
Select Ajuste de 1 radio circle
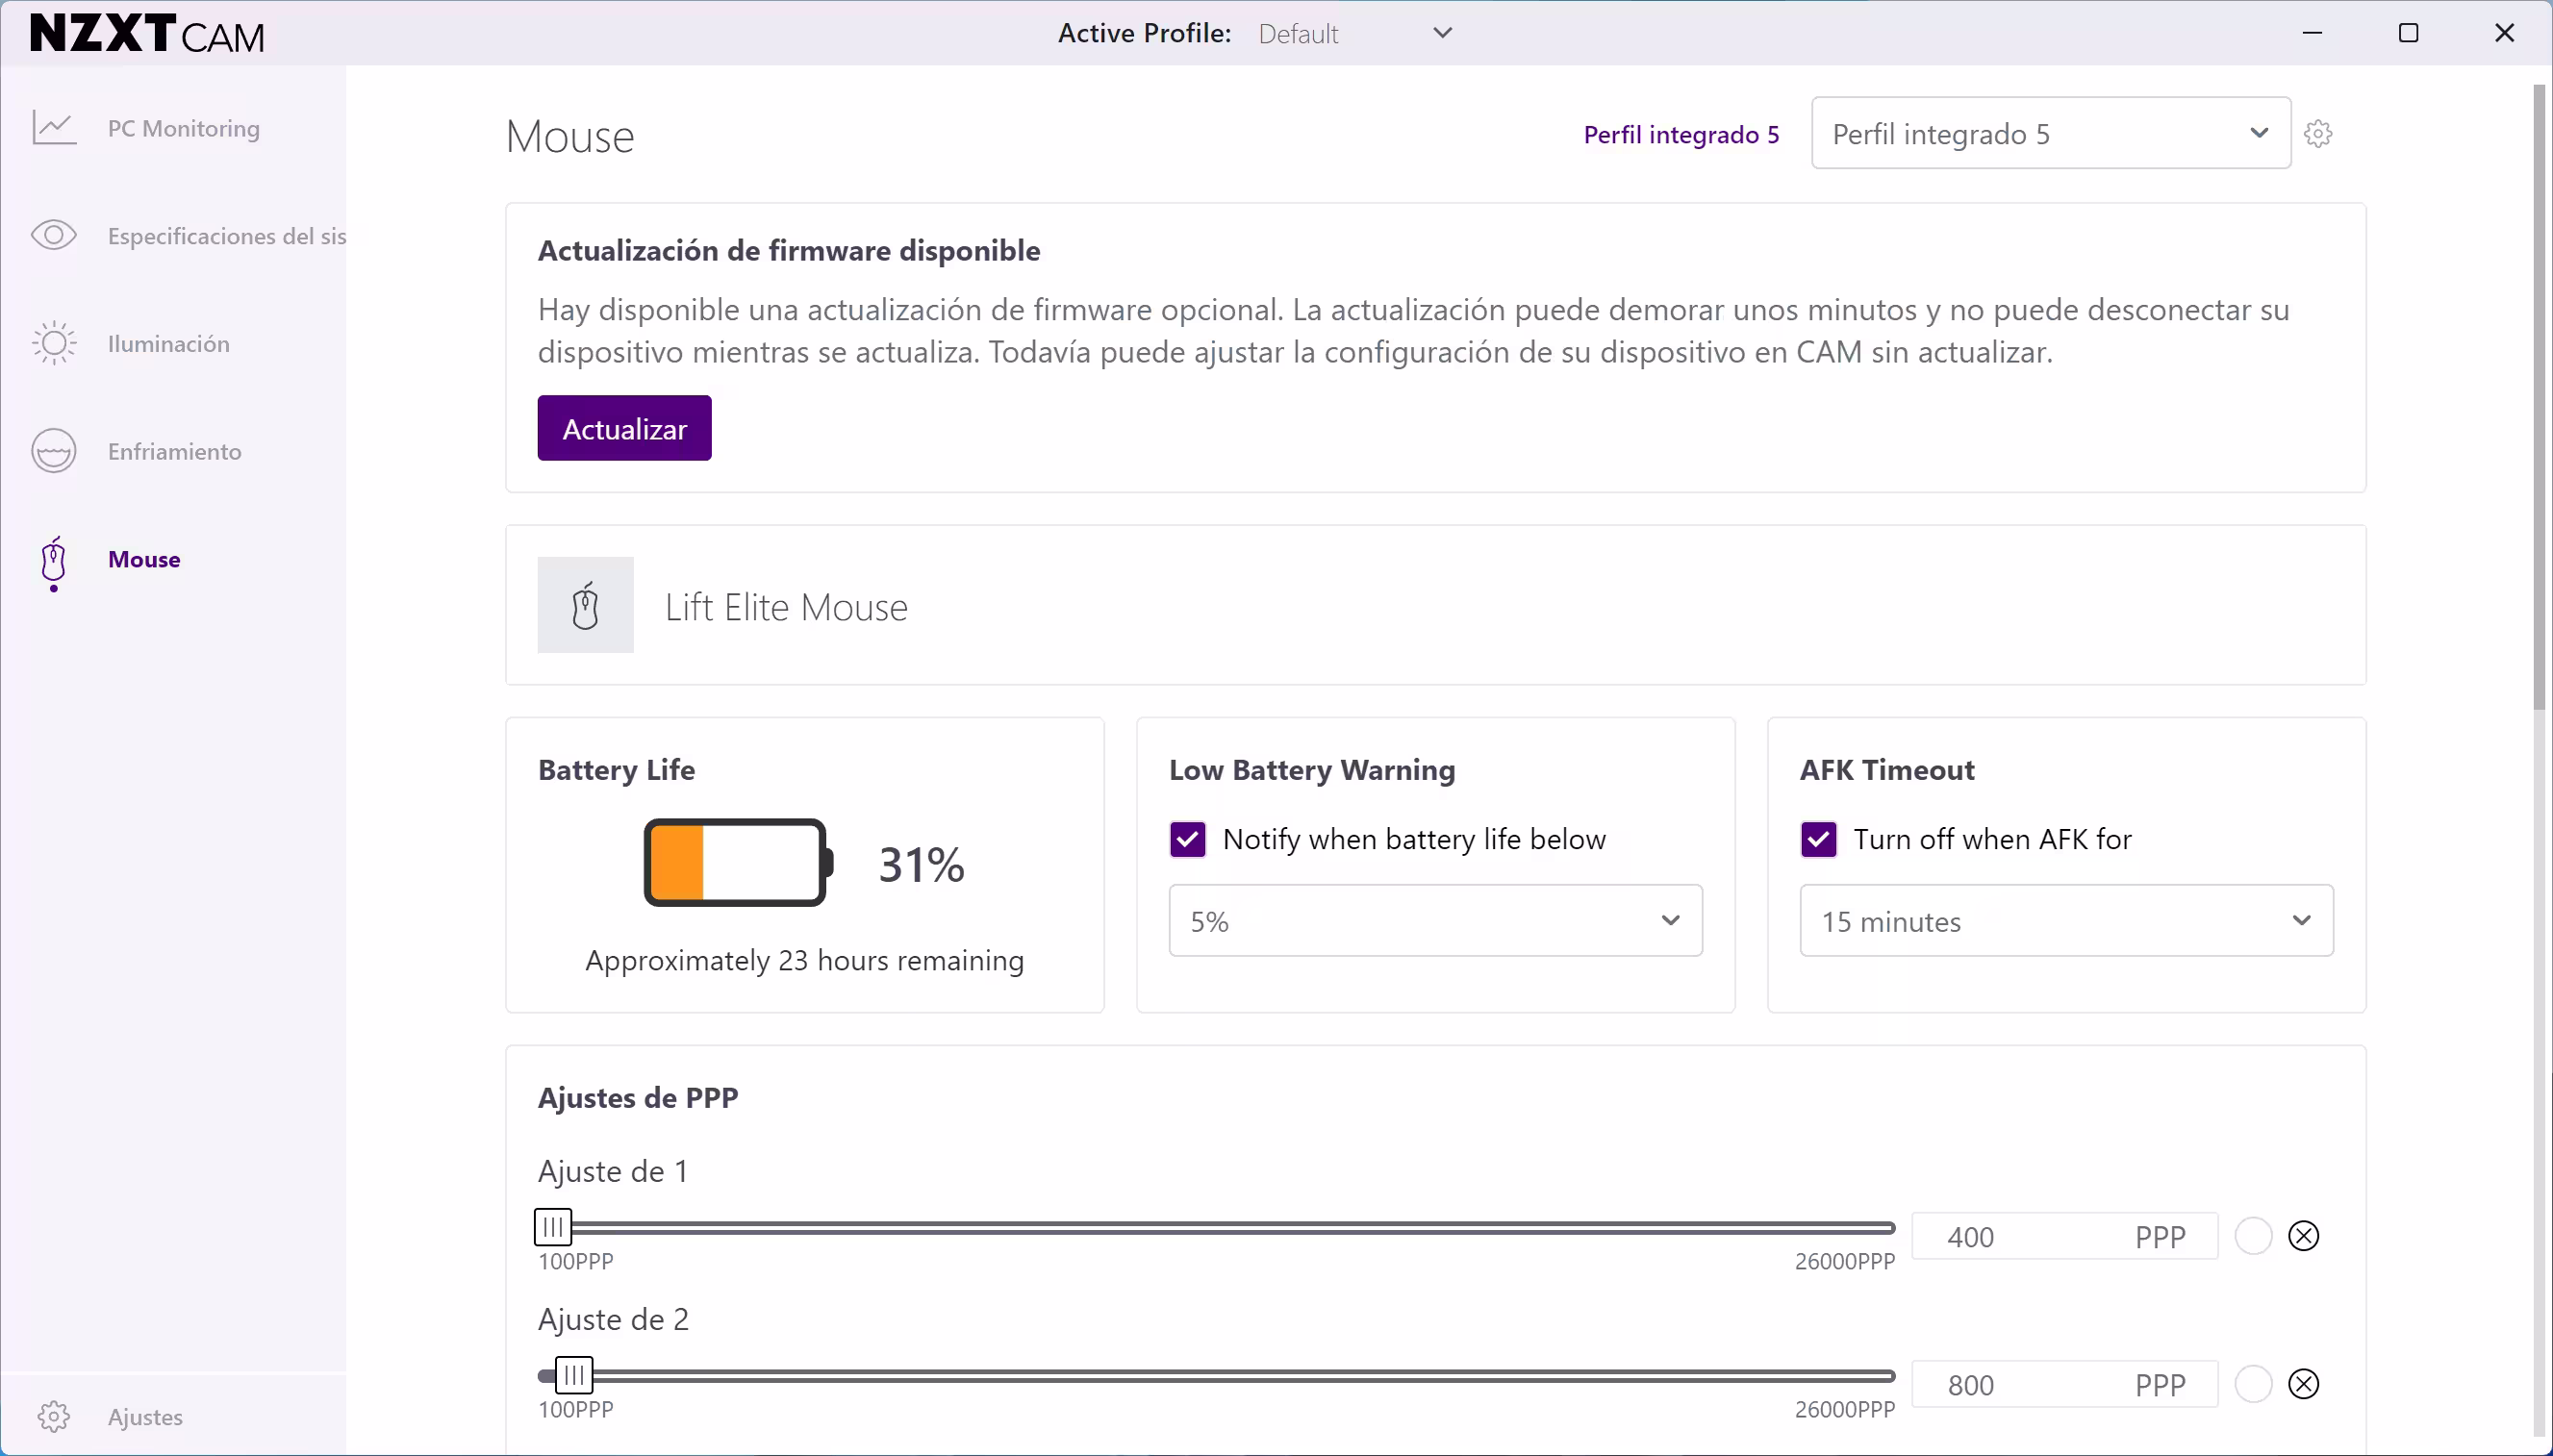pyautogui.click(x=2253, y=1236)
